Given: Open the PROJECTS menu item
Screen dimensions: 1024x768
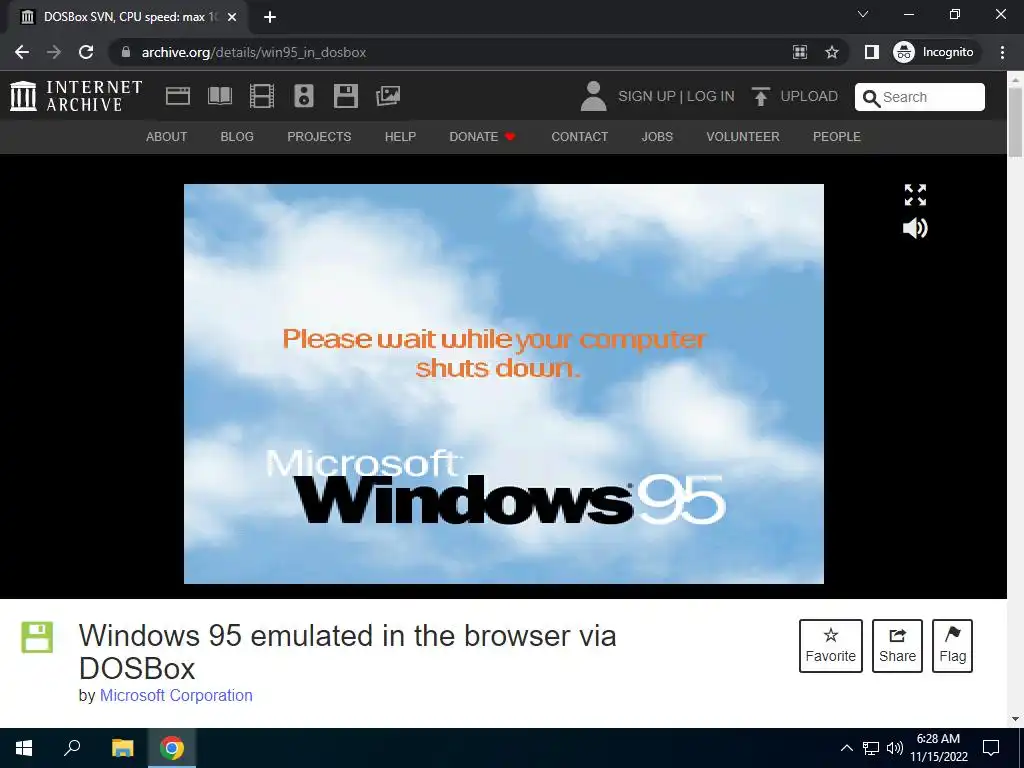Looking at the screenshot, I should tap(319, 136).
